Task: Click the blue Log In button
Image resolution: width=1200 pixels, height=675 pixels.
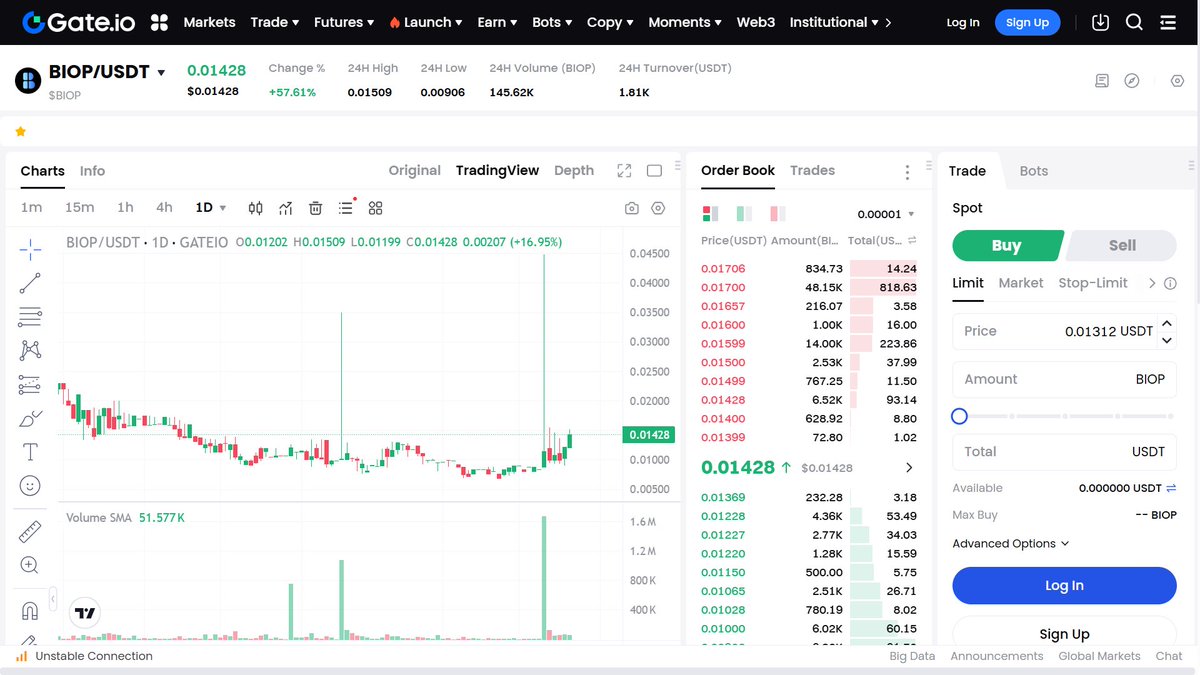Action: point(1064,586)
